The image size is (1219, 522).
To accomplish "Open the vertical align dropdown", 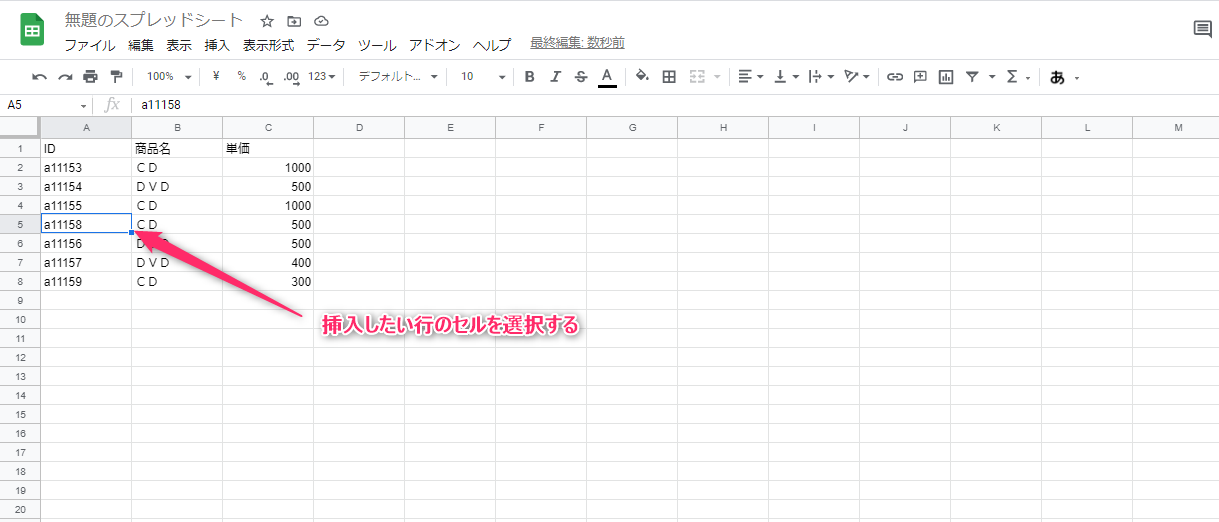I will point(787,76).
